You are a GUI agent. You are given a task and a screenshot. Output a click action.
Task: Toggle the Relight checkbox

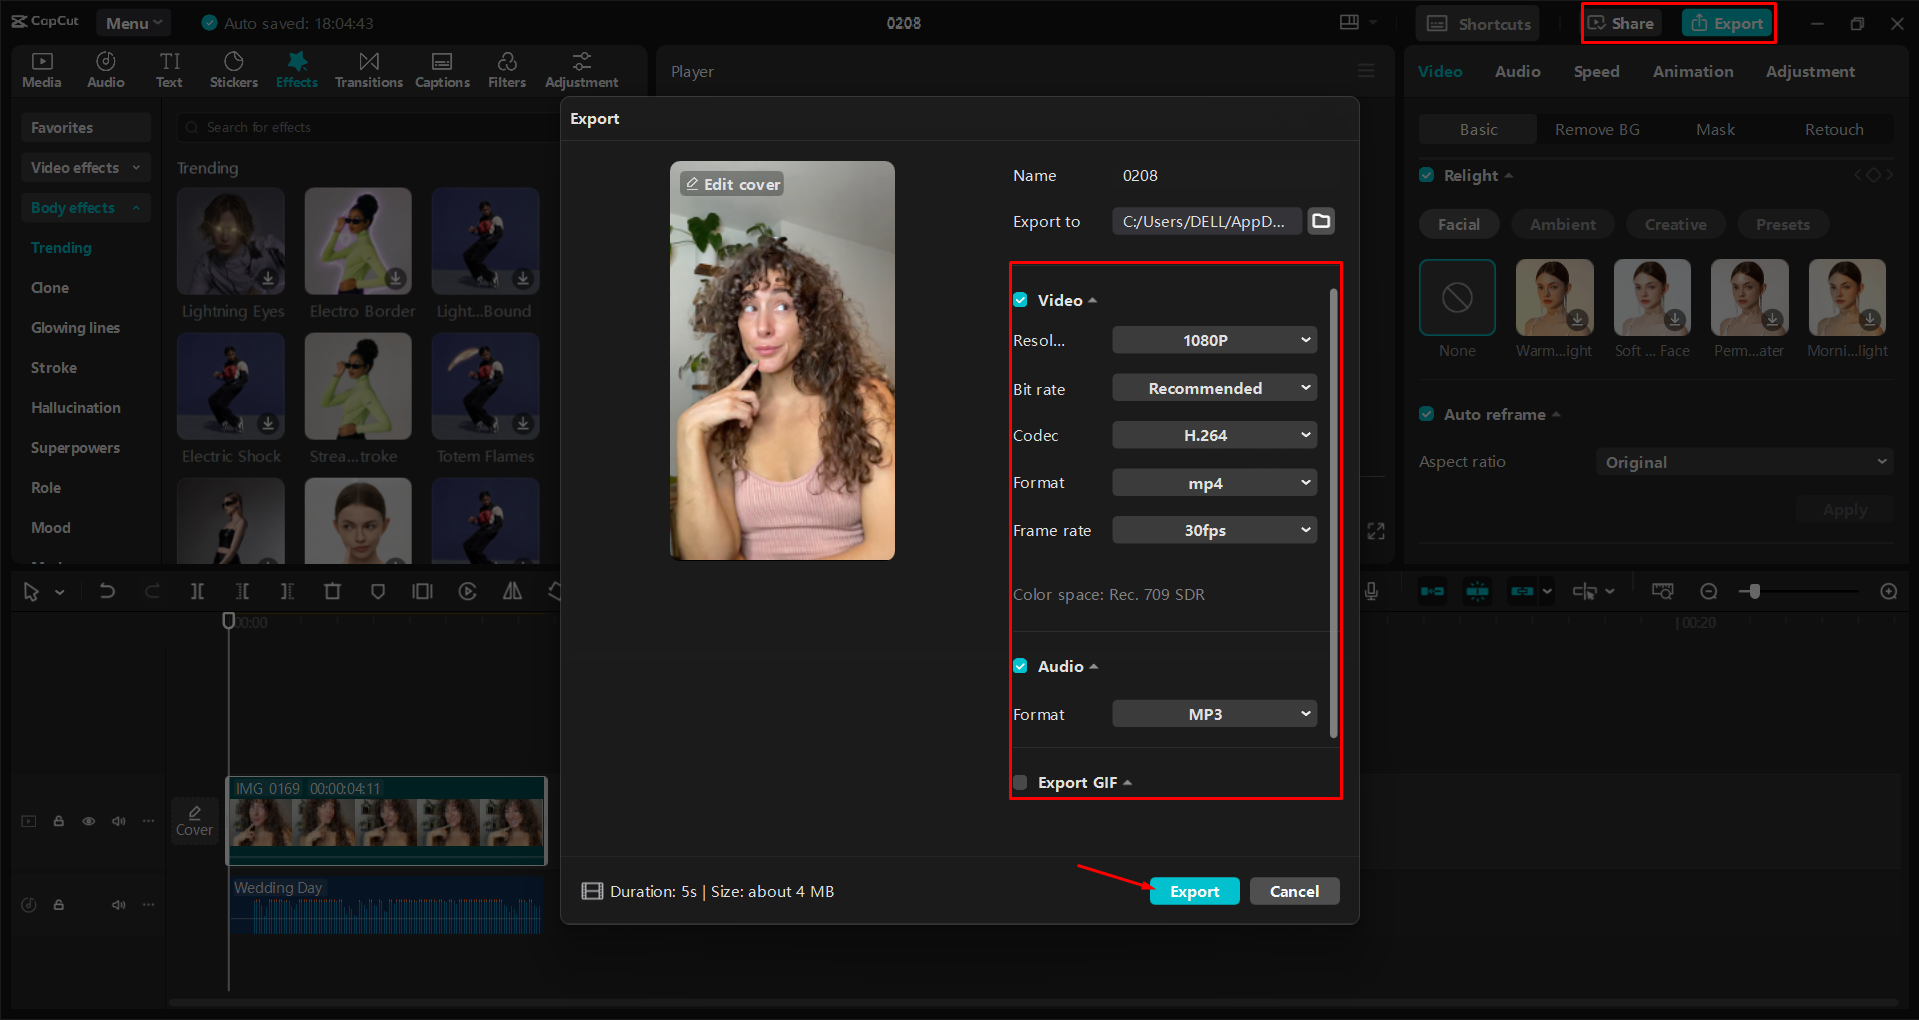point(1426,175)
